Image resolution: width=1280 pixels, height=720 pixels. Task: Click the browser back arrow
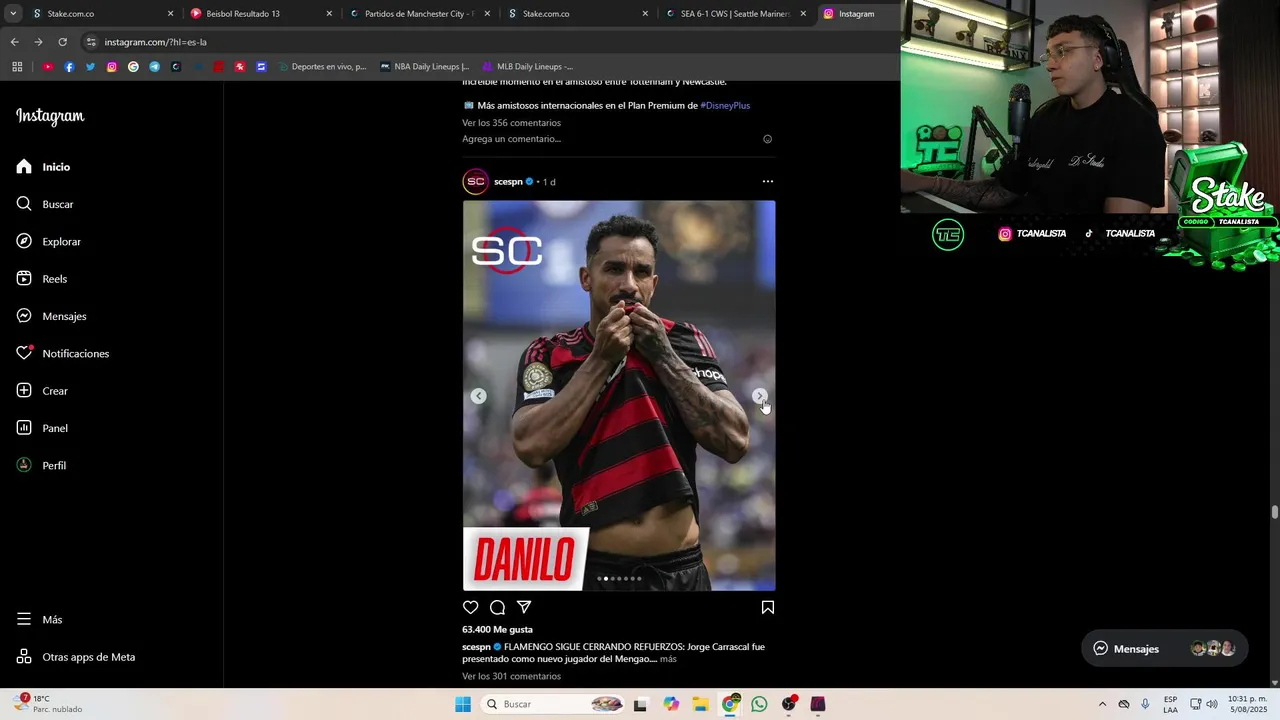point(14,42)
